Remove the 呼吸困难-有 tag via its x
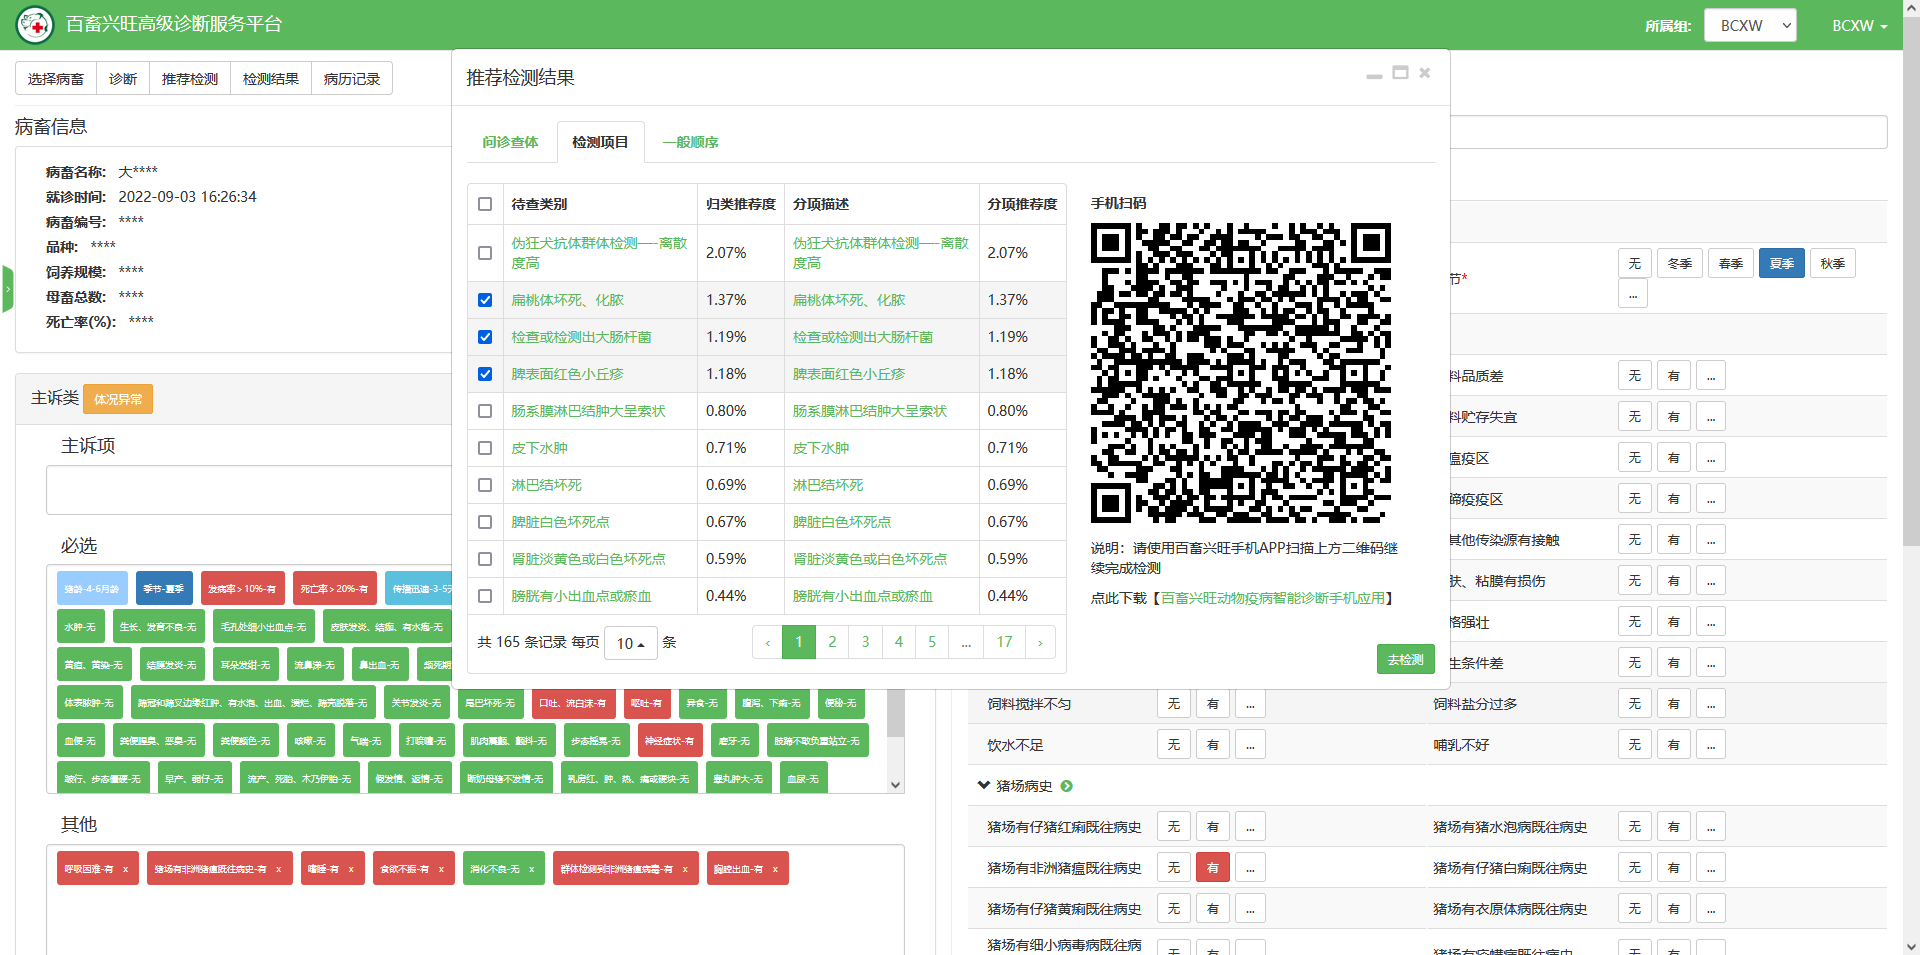The image size is (1920, 955). 125,869
